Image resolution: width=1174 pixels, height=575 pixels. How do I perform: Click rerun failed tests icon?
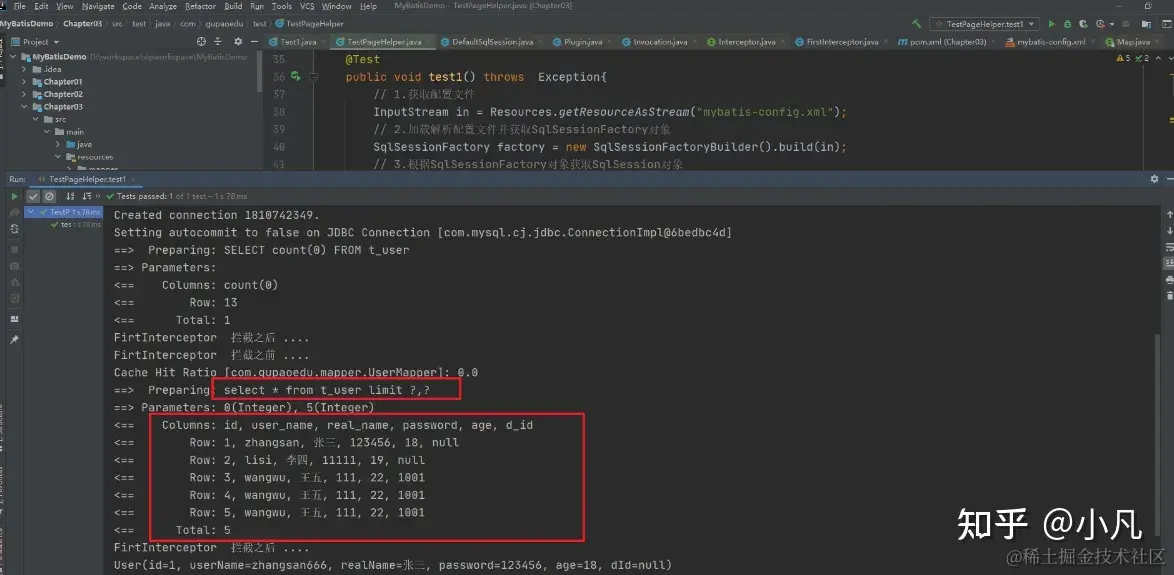(14, 213)
